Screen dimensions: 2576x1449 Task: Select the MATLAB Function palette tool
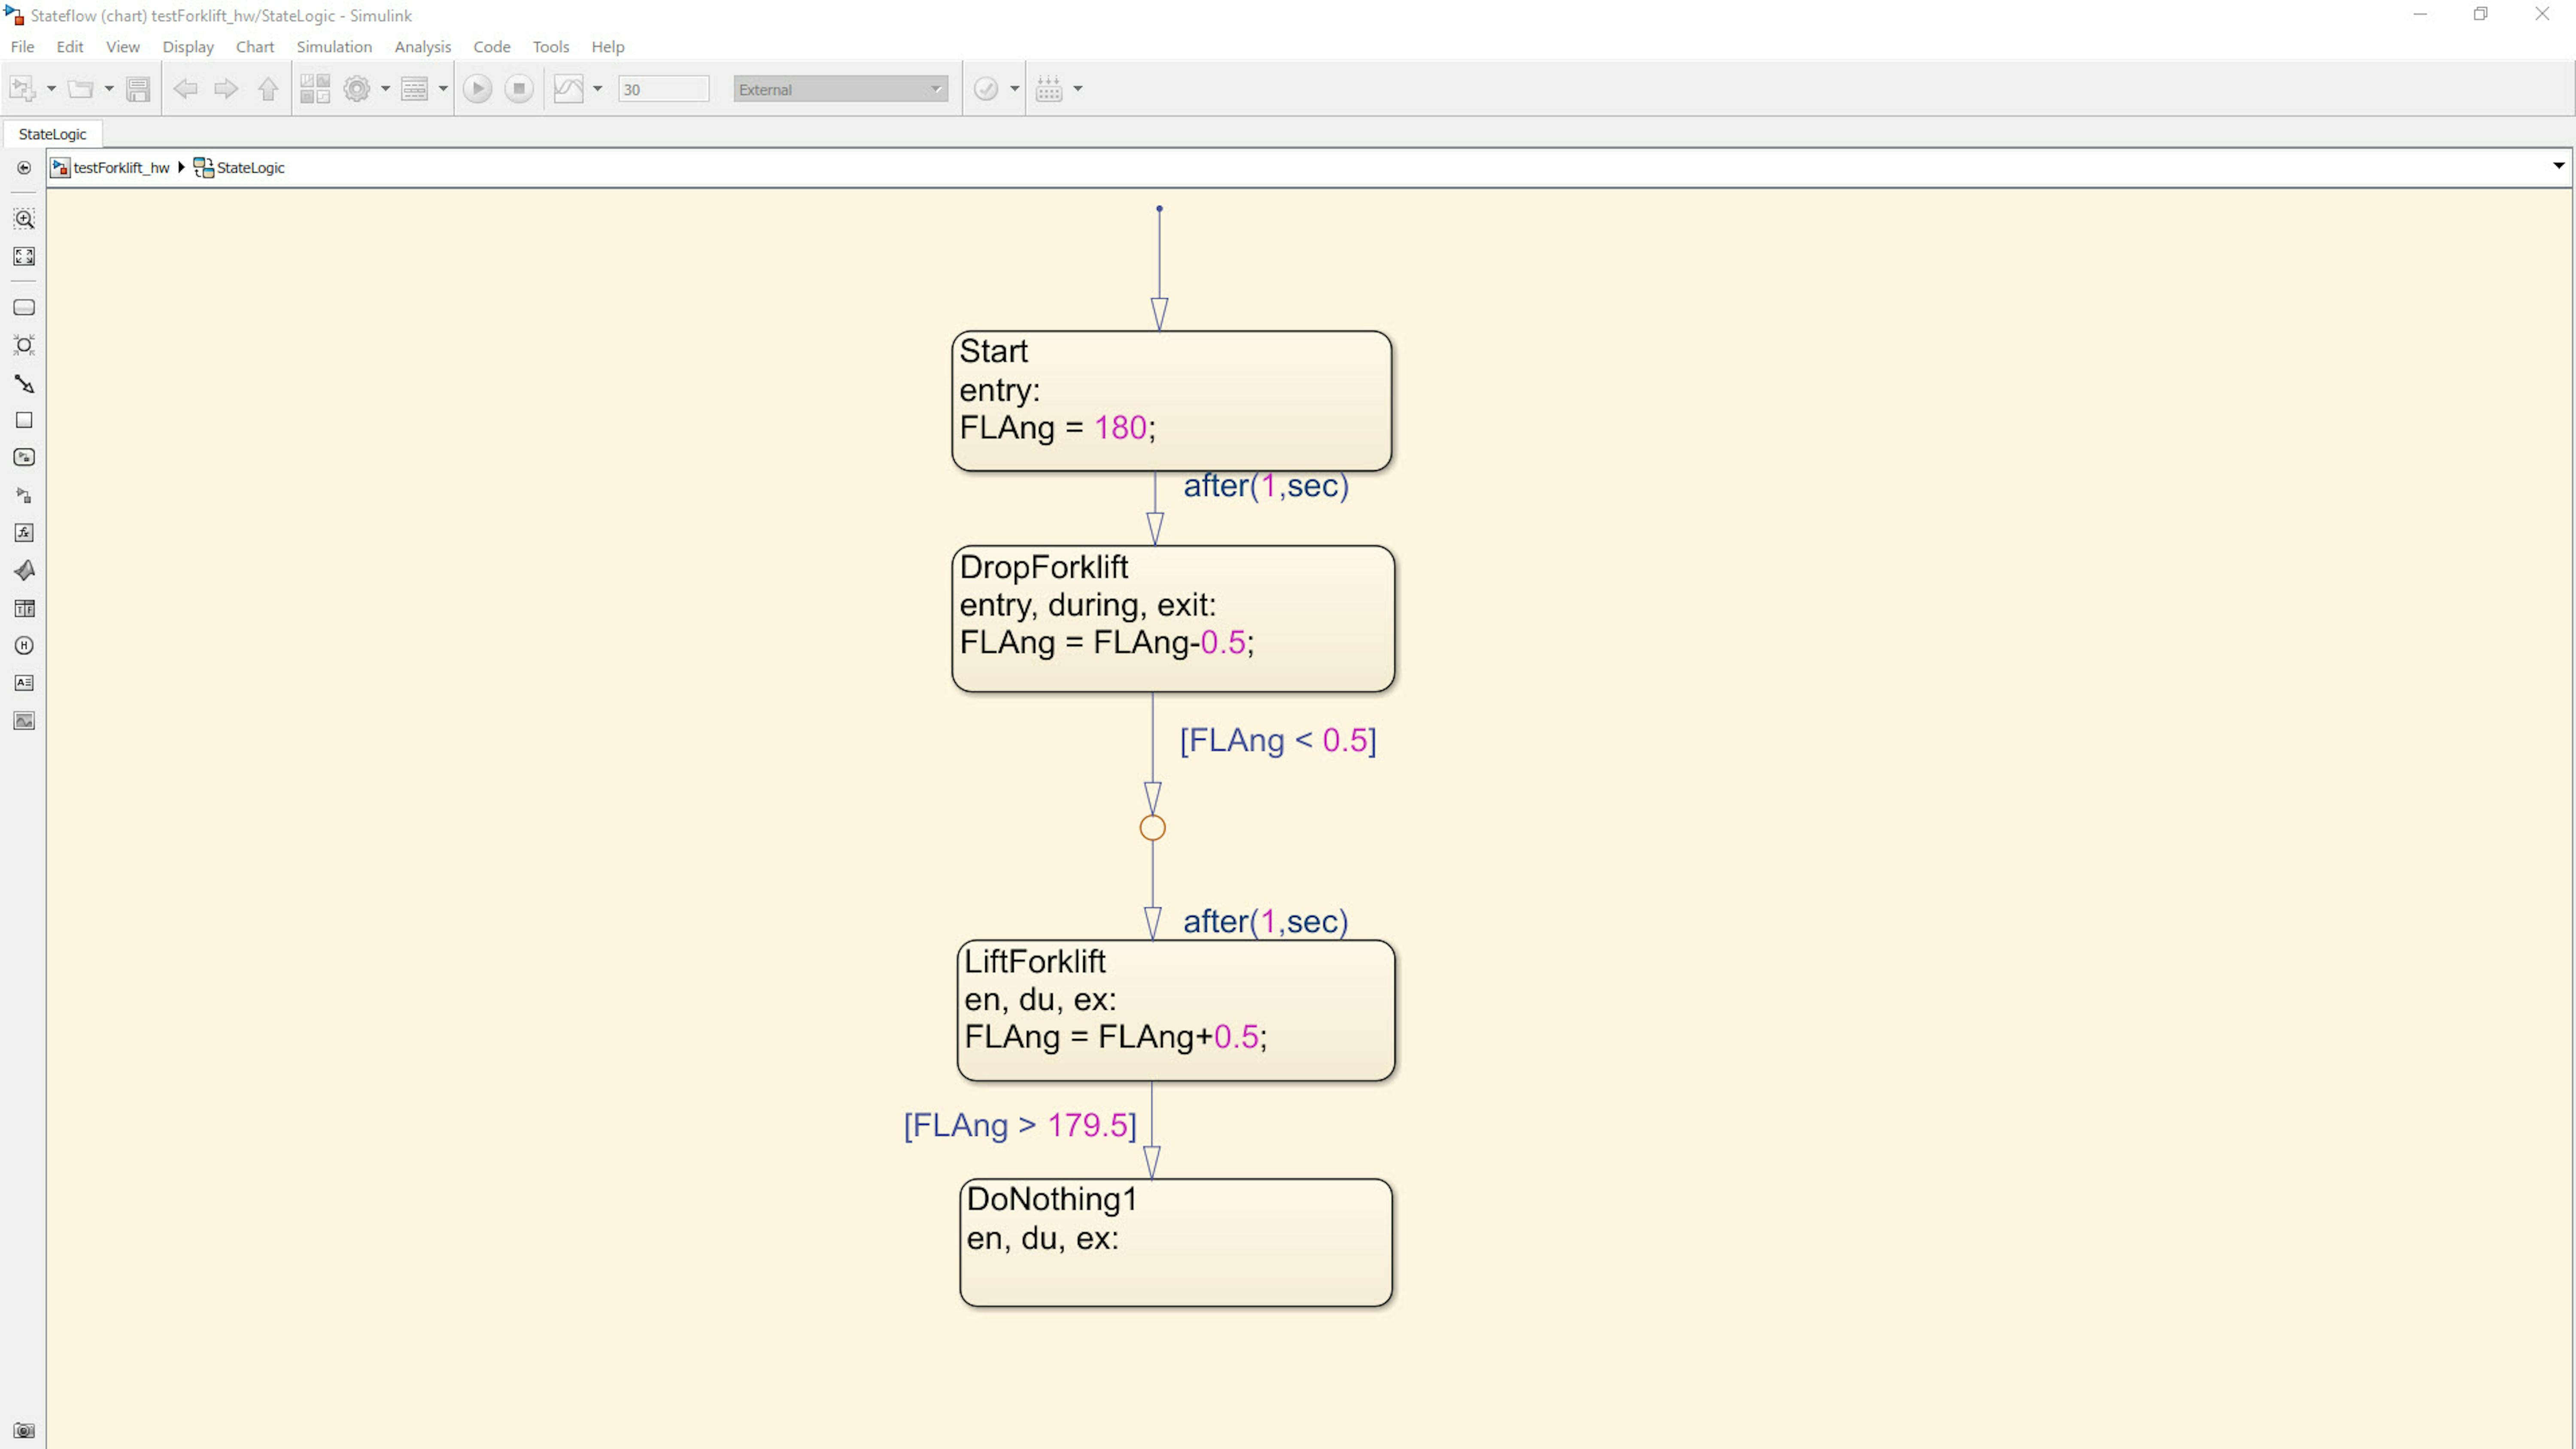24,570
